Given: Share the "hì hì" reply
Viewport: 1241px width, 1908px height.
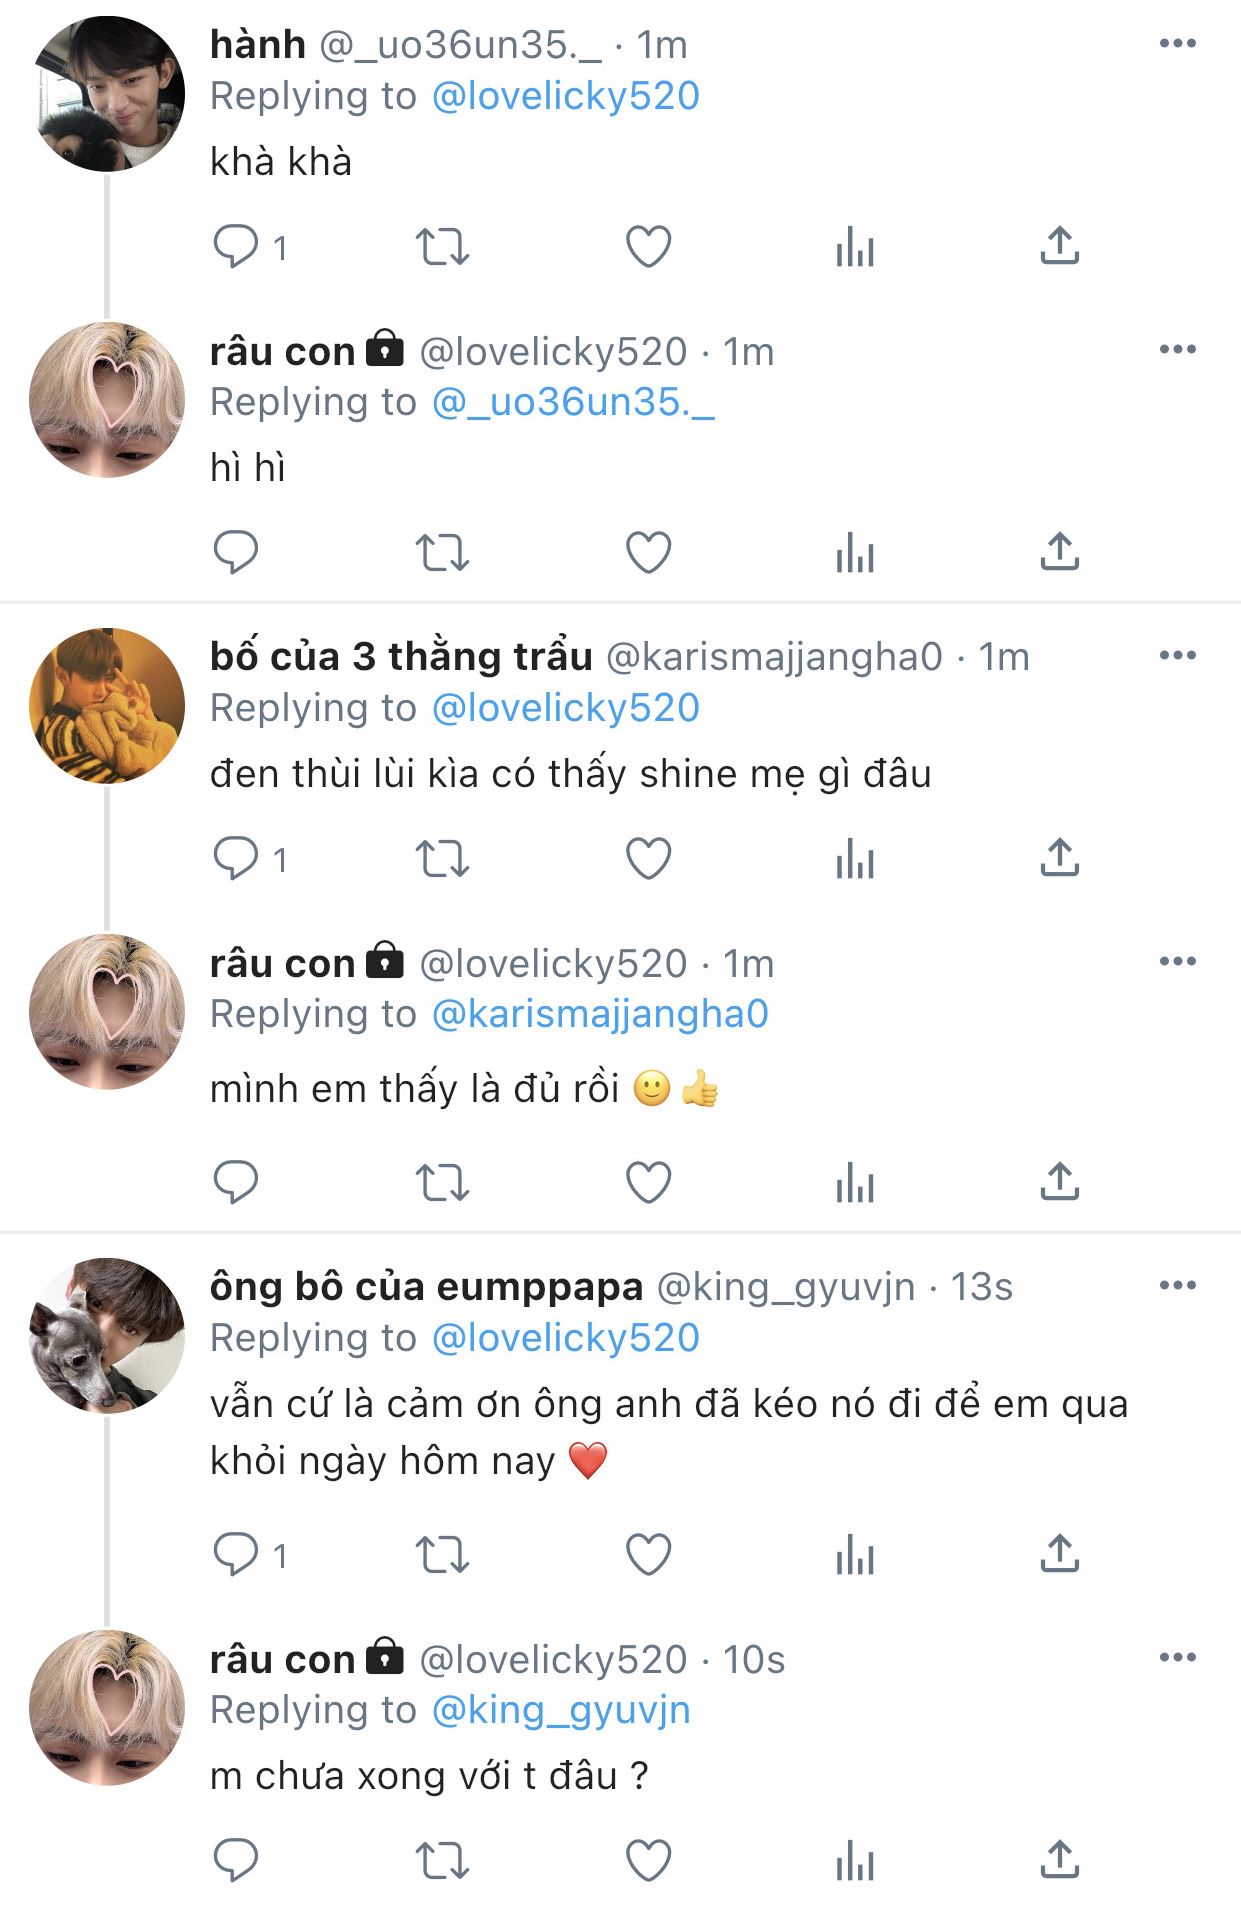Looking at the screenshot, I should pos(1059,552).
